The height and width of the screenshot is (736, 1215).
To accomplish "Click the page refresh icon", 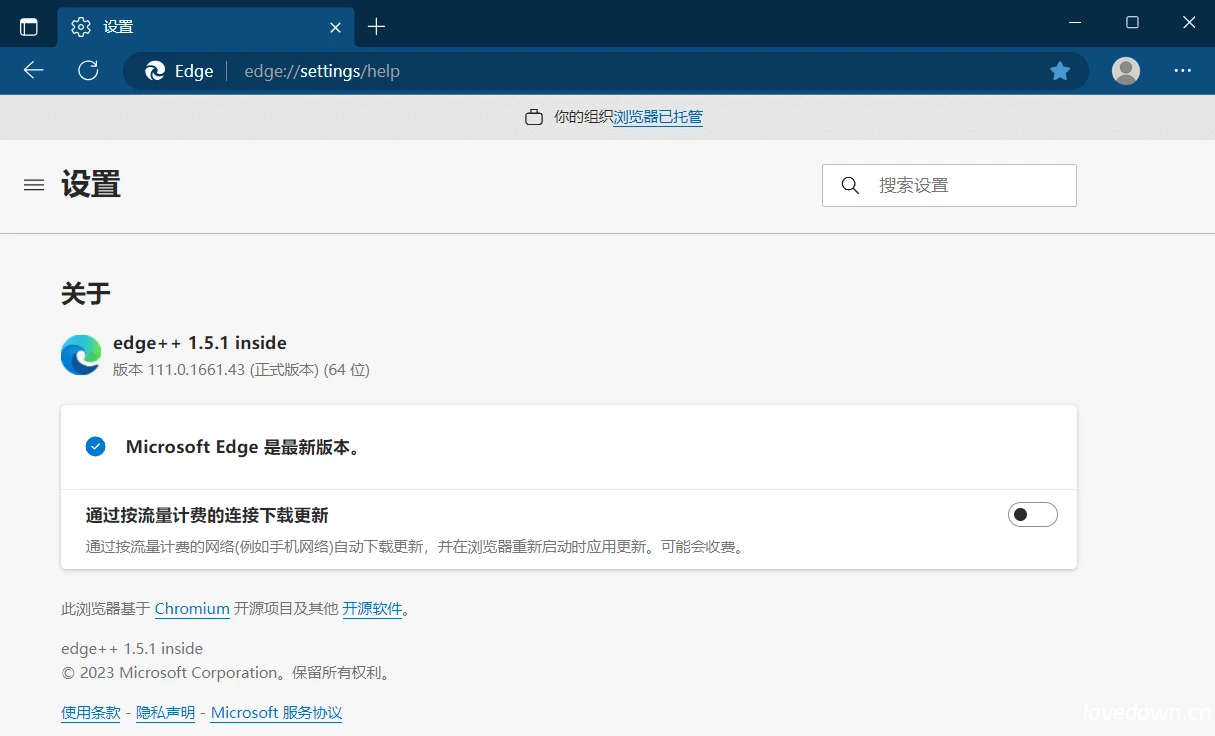I will [x=88, y=70].
